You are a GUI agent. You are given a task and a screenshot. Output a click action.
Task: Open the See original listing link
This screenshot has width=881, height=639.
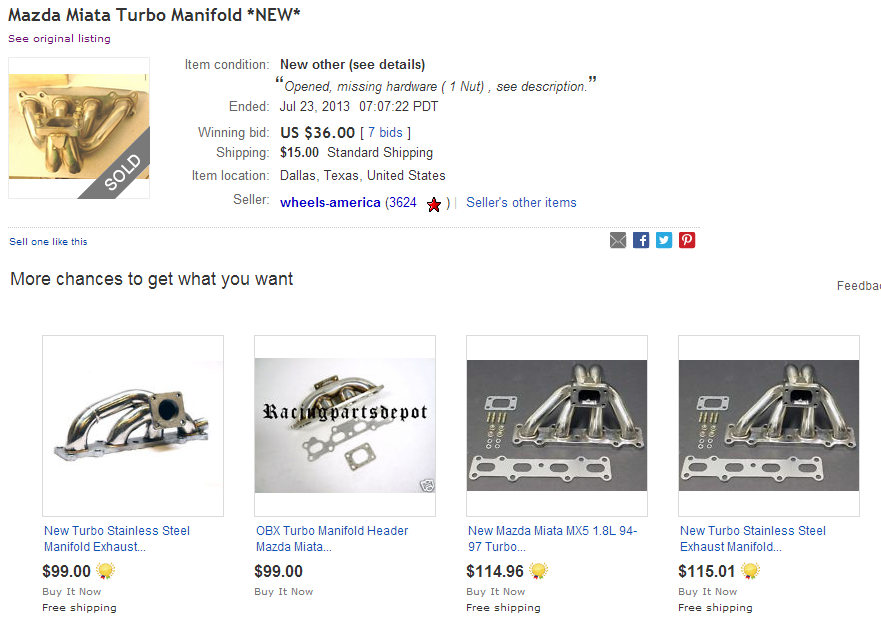click(59, 39)
